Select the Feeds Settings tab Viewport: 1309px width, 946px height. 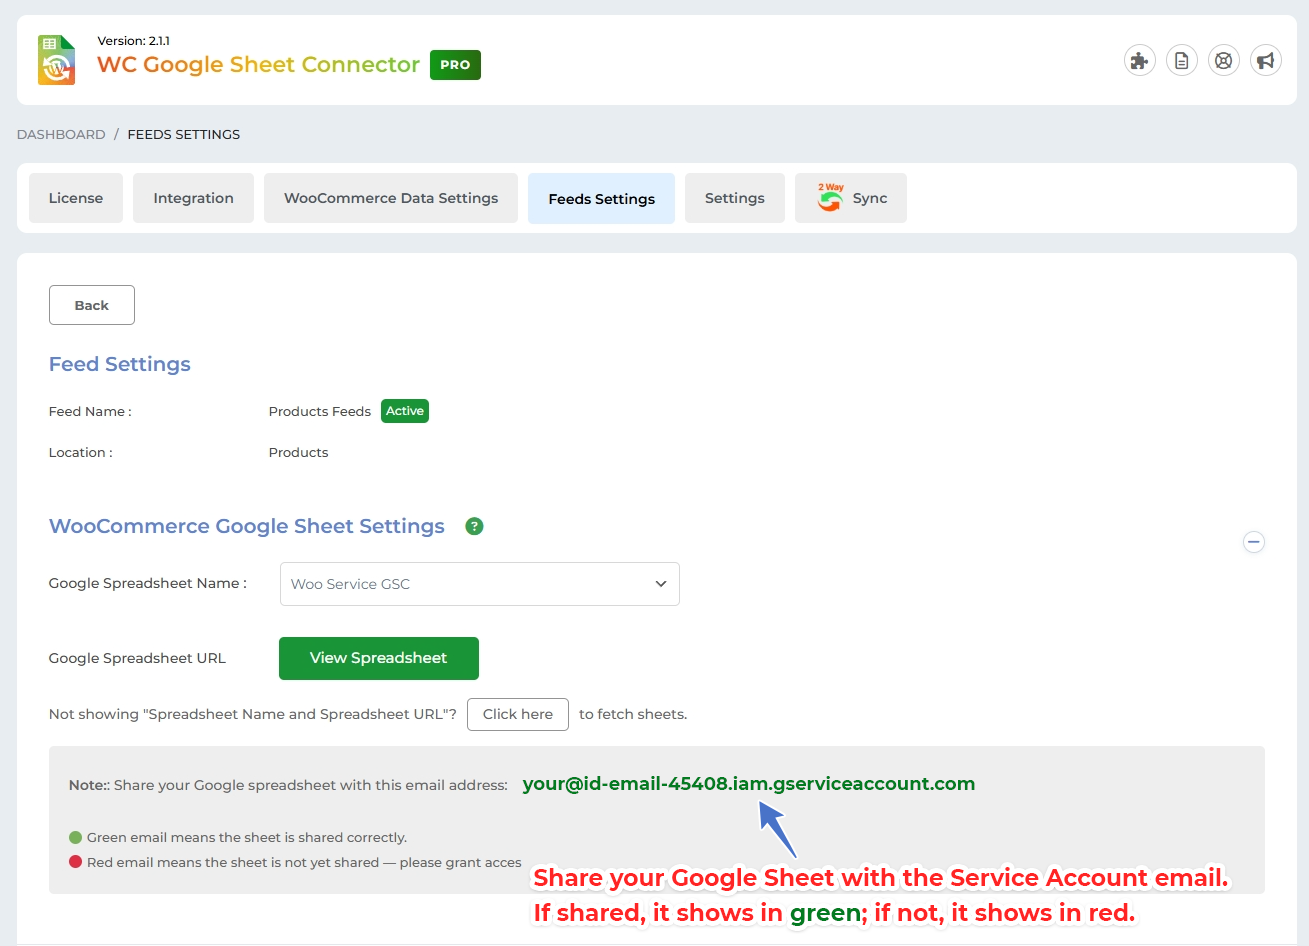point(601,198)
